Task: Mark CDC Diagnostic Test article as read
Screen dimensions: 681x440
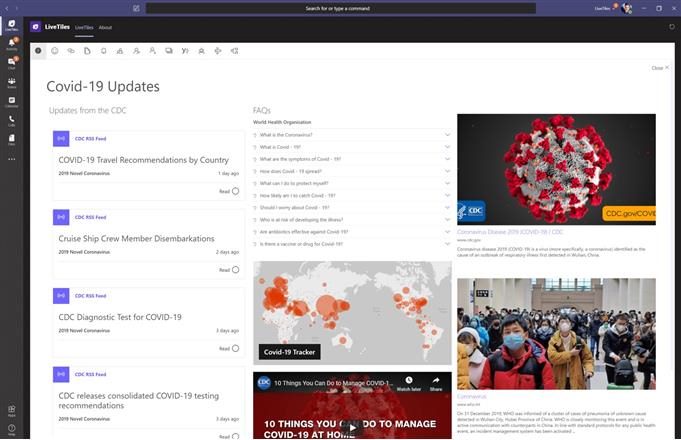Action: coord(235,348)
